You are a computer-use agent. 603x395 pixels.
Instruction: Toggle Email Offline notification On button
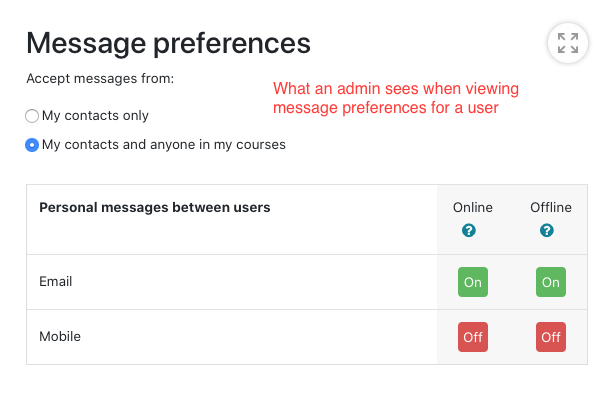551,282
